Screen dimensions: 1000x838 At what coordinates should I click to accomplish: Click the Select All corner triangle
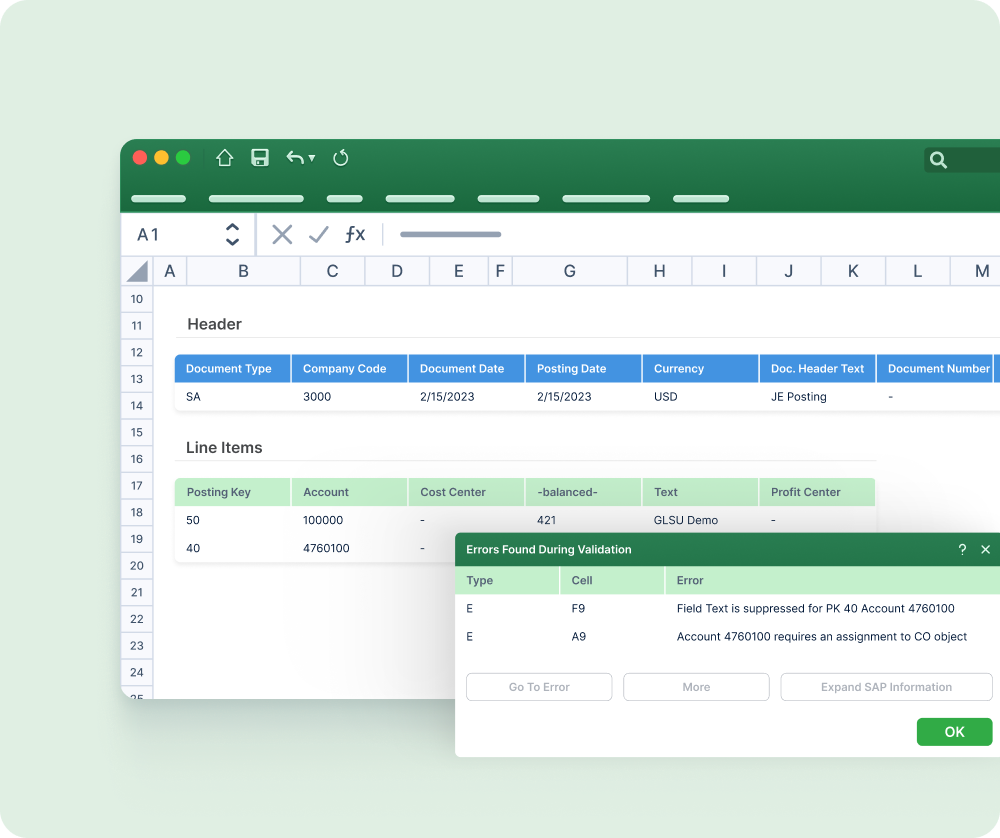(x=138, y=271)
